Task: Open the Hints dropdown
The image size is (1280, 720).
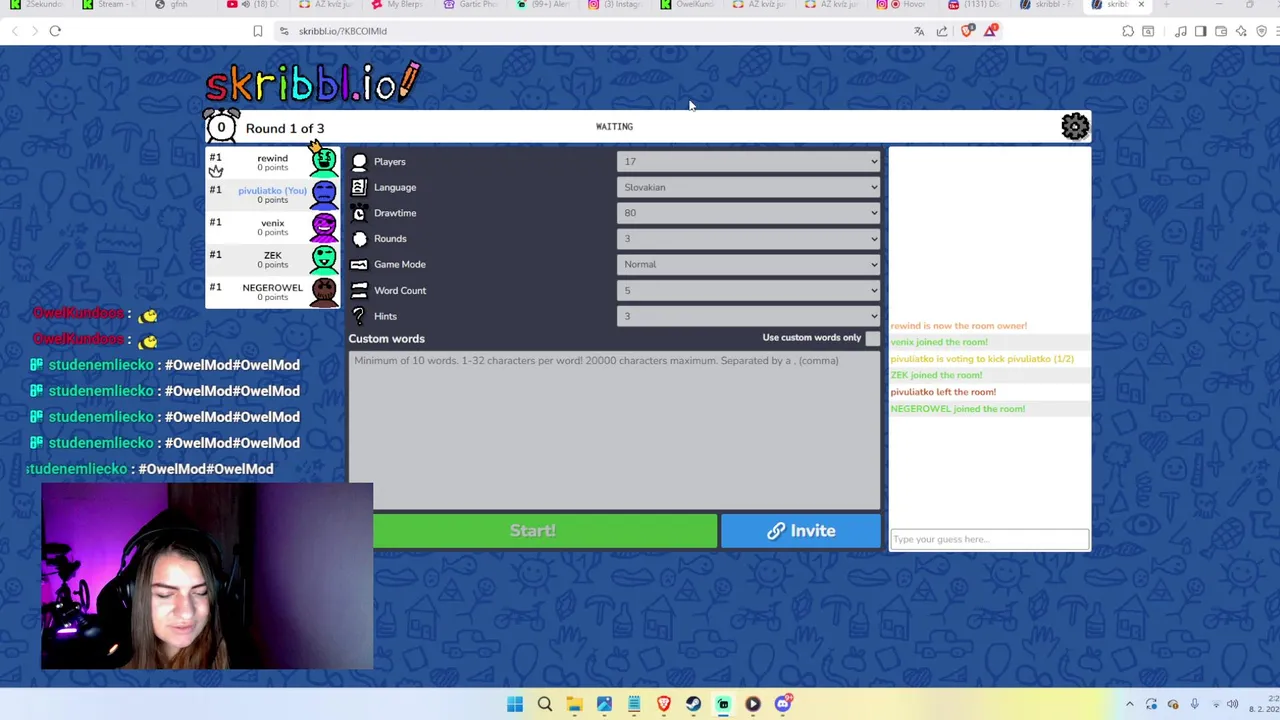Action: pyautogui.click(x=749, y=316)
